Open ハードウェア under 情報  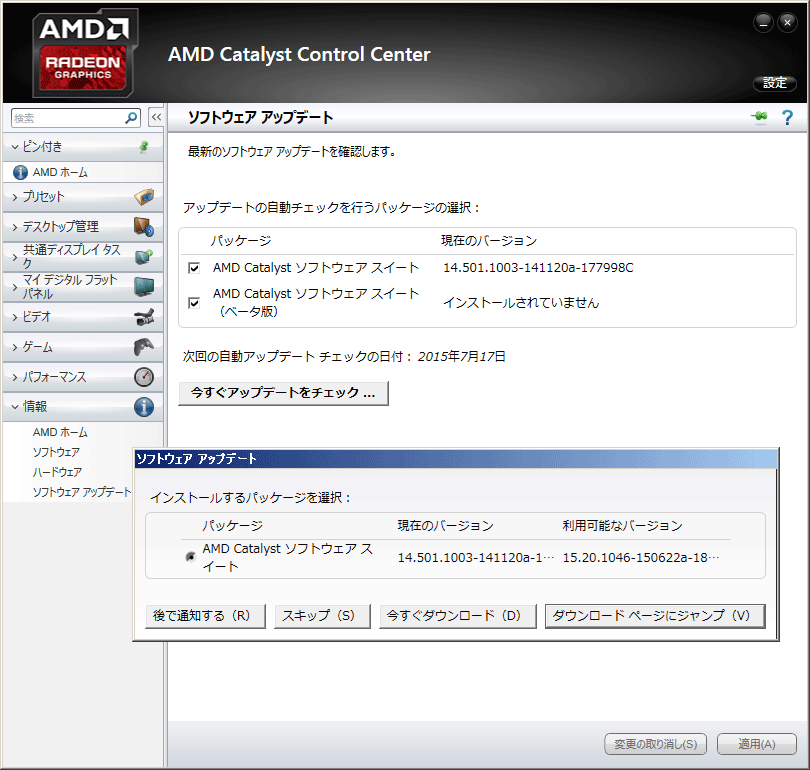click(x=57, y=472)
